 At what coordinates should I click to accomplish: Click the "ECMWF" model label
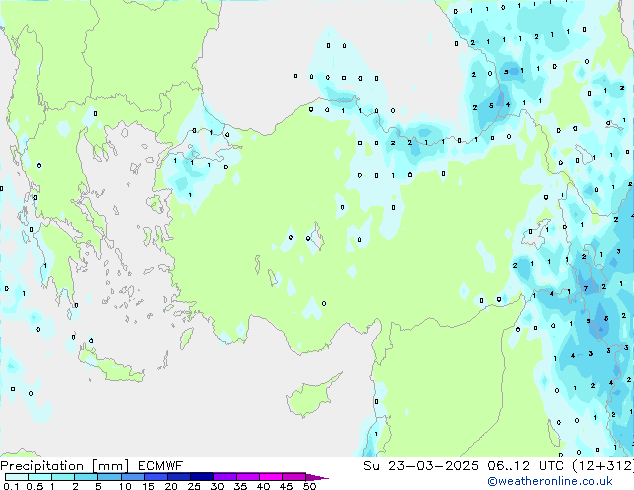[161, 466]
